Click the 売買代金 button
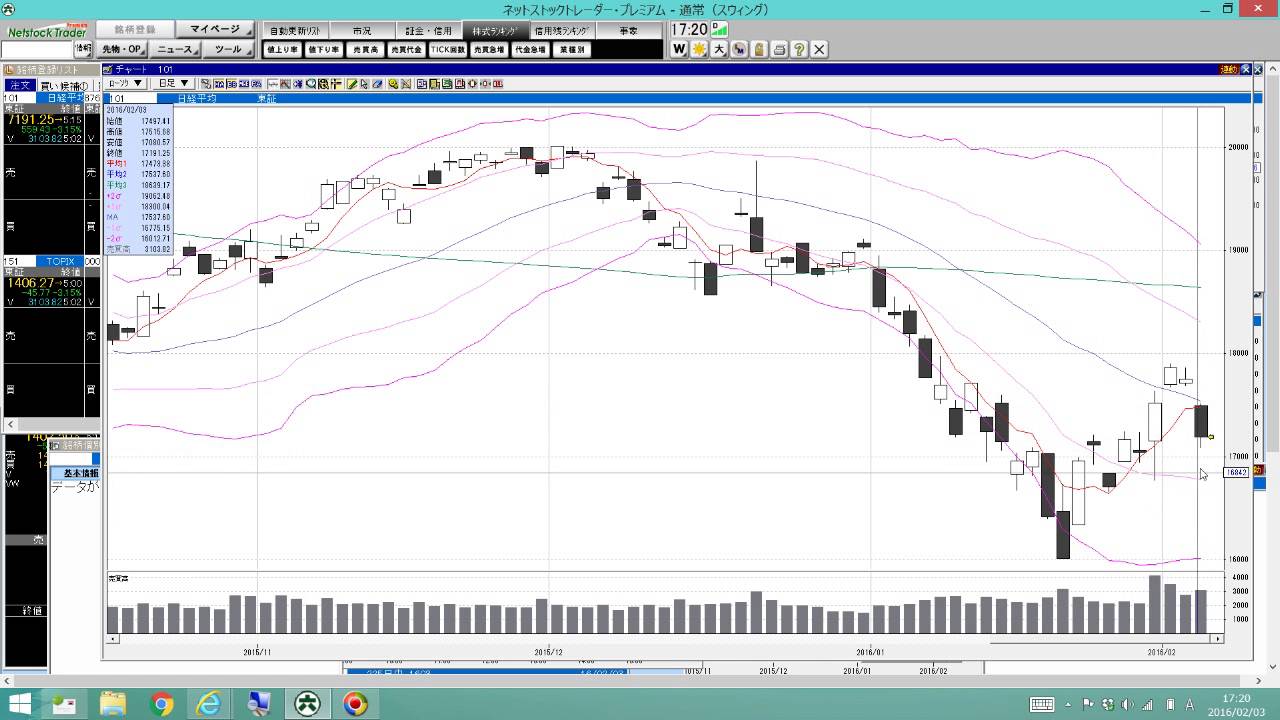The width and height of the screenshot is (1280, 720). click(406, 49)
